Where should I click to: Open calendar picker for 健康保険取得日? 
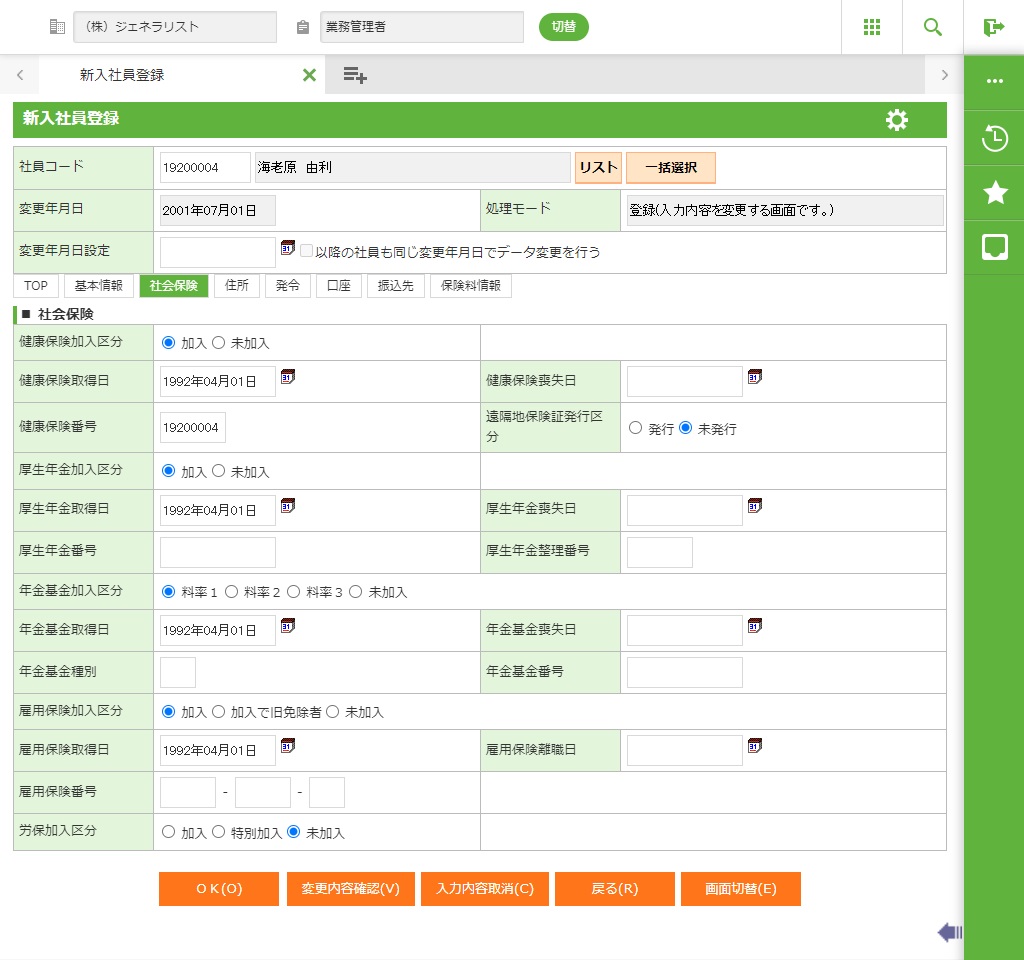288,377
